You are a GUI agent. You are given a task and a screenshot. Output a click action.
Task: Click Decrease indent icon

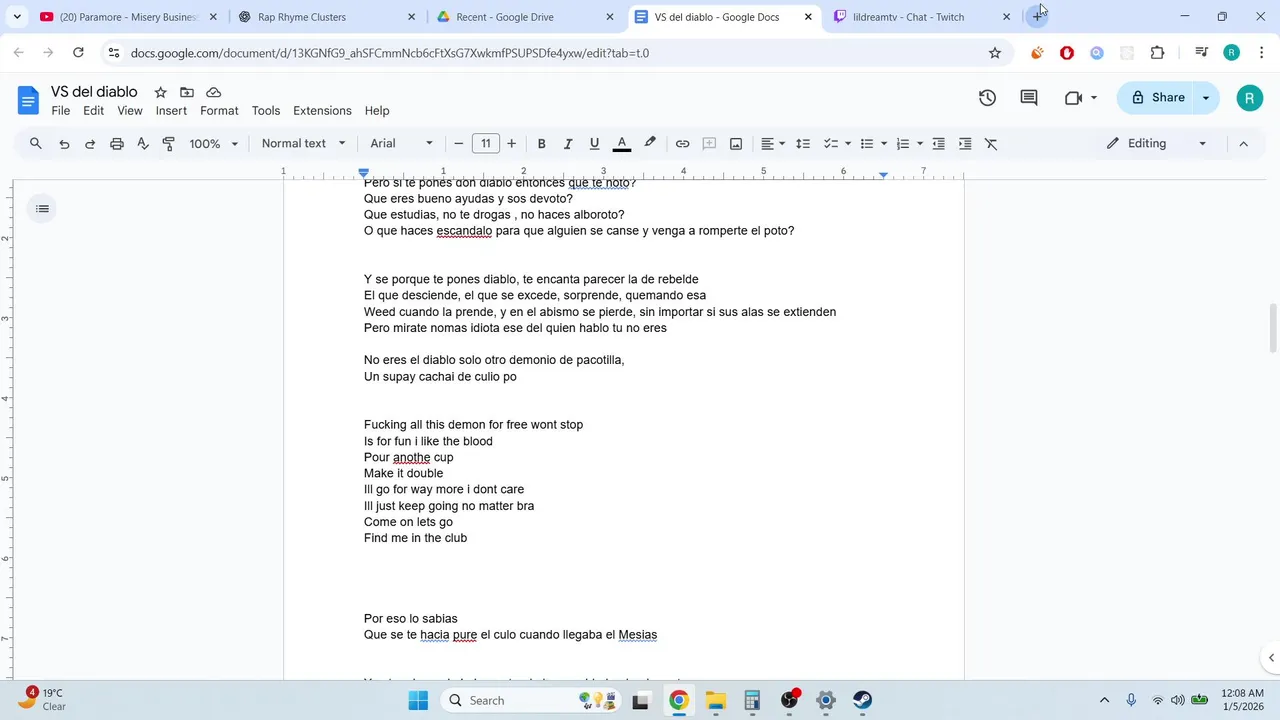pyautogui.click(x=939, y=144)
